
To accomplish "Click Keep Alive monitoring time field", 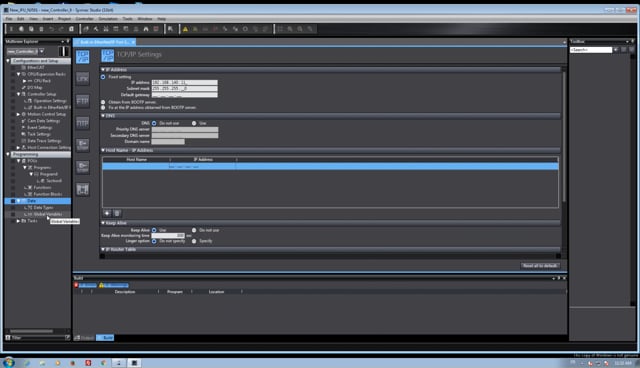I will pos(168,235).
